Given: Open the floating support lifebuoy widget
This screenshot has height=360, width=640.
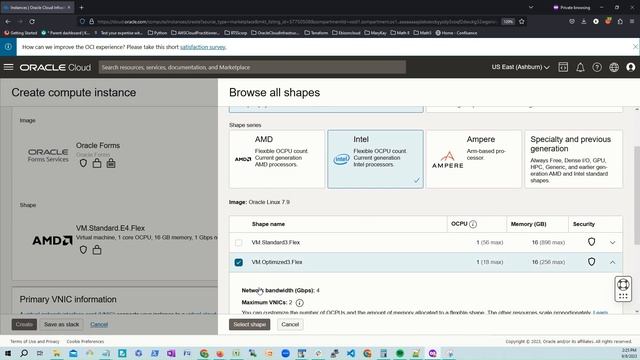Looking at the screenshot, I should point(623,289).
